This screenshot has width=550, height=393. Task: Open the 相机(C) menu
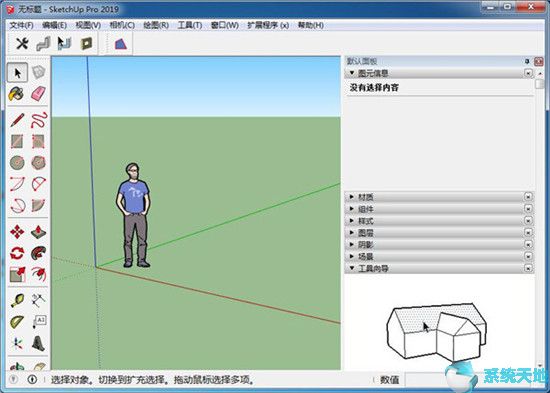coord(122,25)
